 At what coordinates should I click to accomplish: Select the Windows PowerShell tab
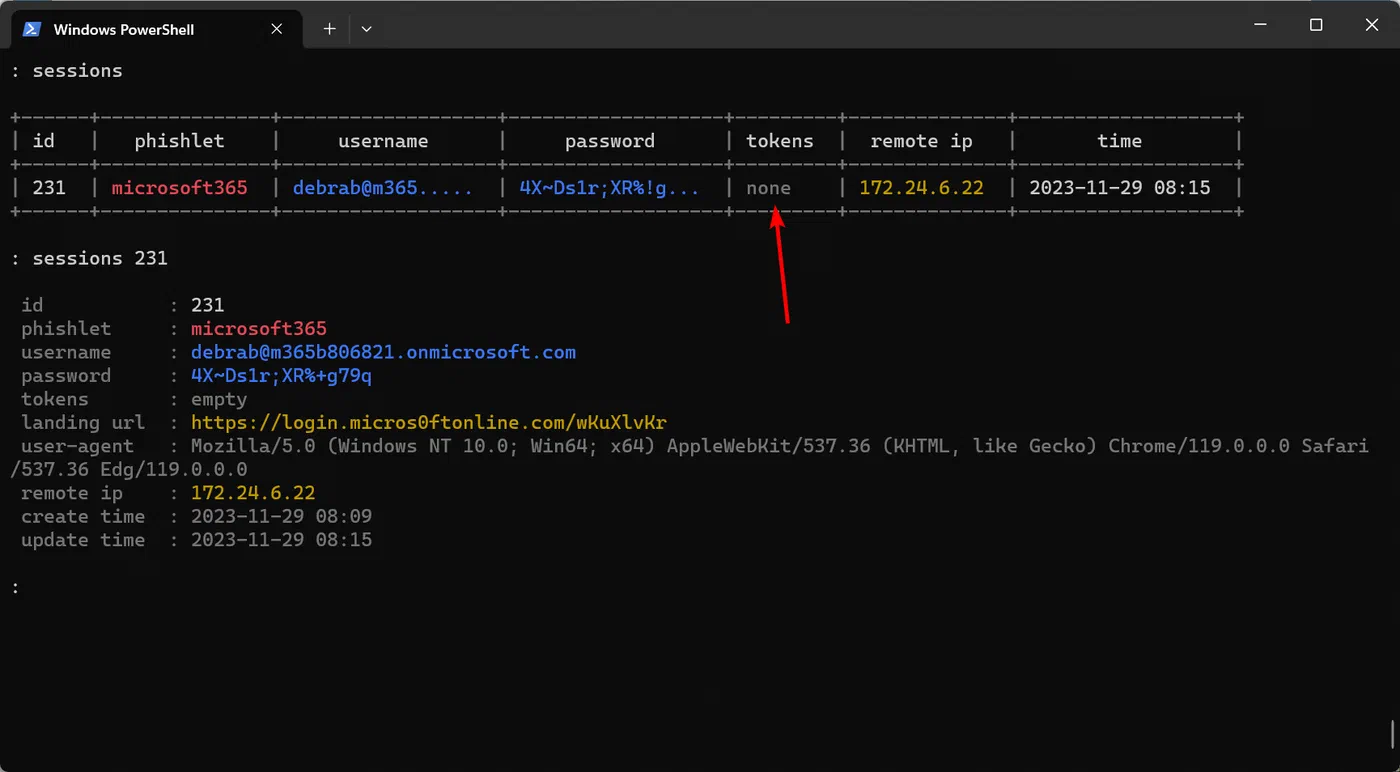(x=155, y=29)
